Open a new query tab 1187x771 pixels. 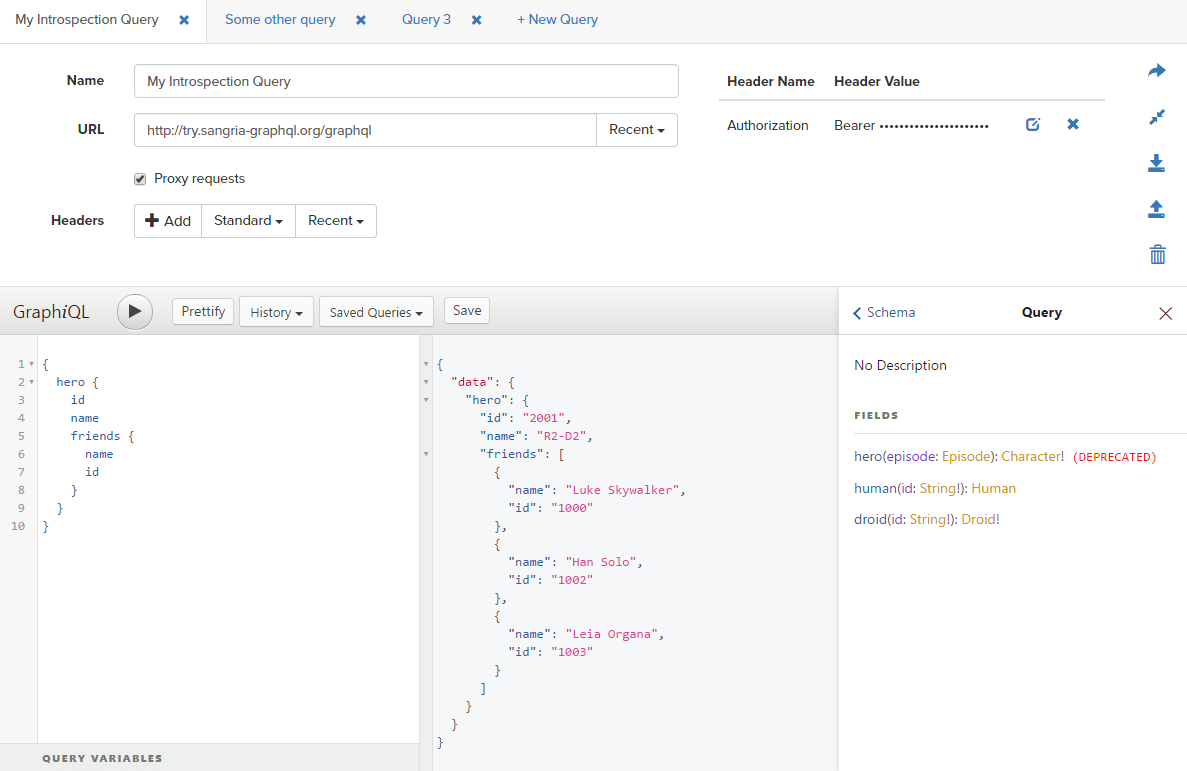[x=557, y=19]
